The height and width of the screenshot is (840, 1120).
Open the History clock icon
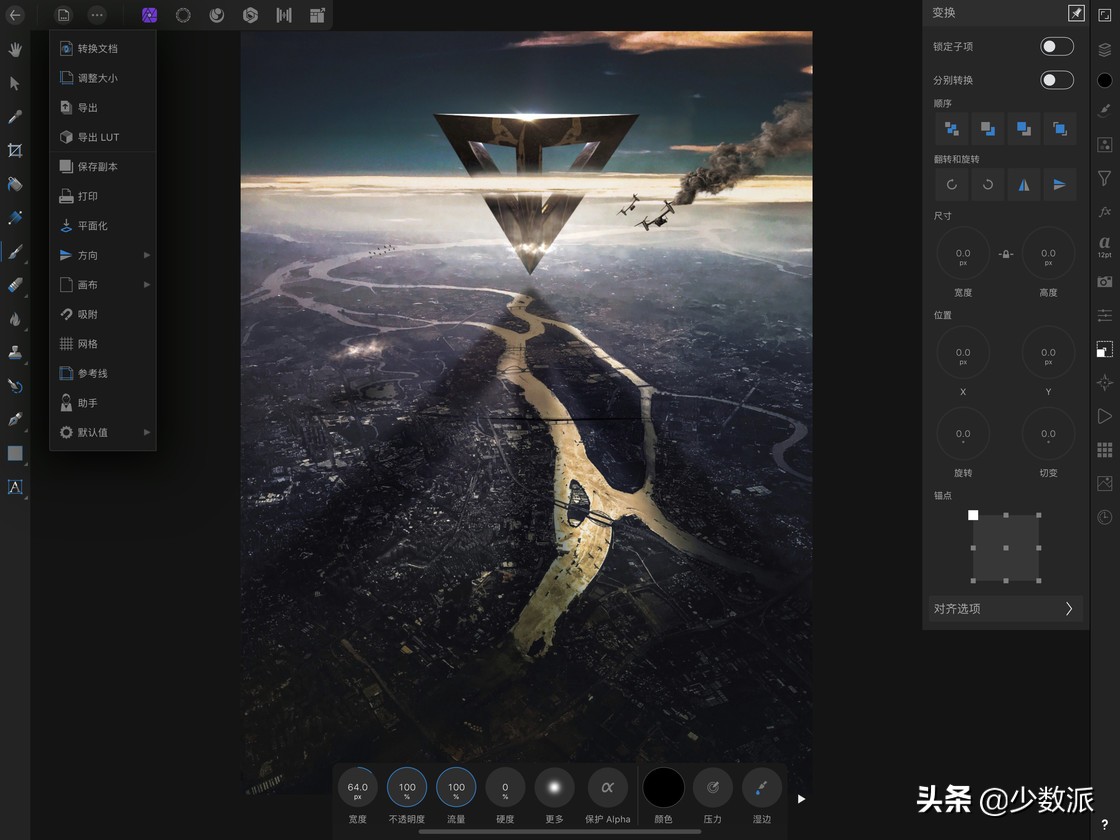tap(1104, 517)
